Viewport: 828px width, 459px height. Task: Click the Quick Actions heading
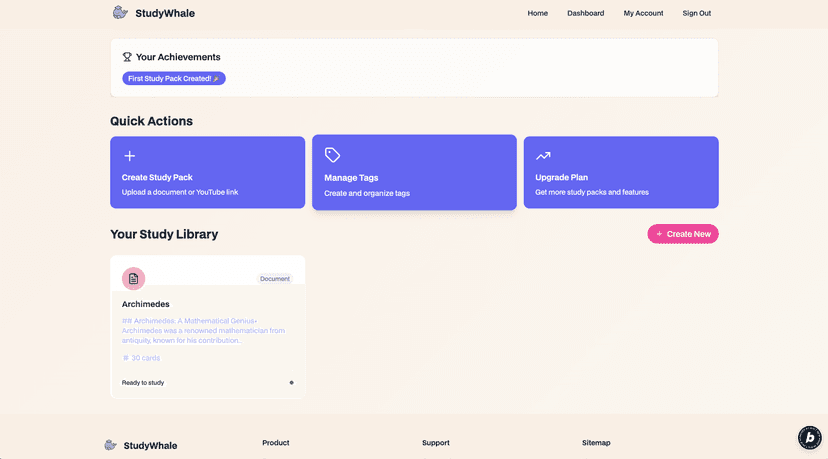click(152, 121)
